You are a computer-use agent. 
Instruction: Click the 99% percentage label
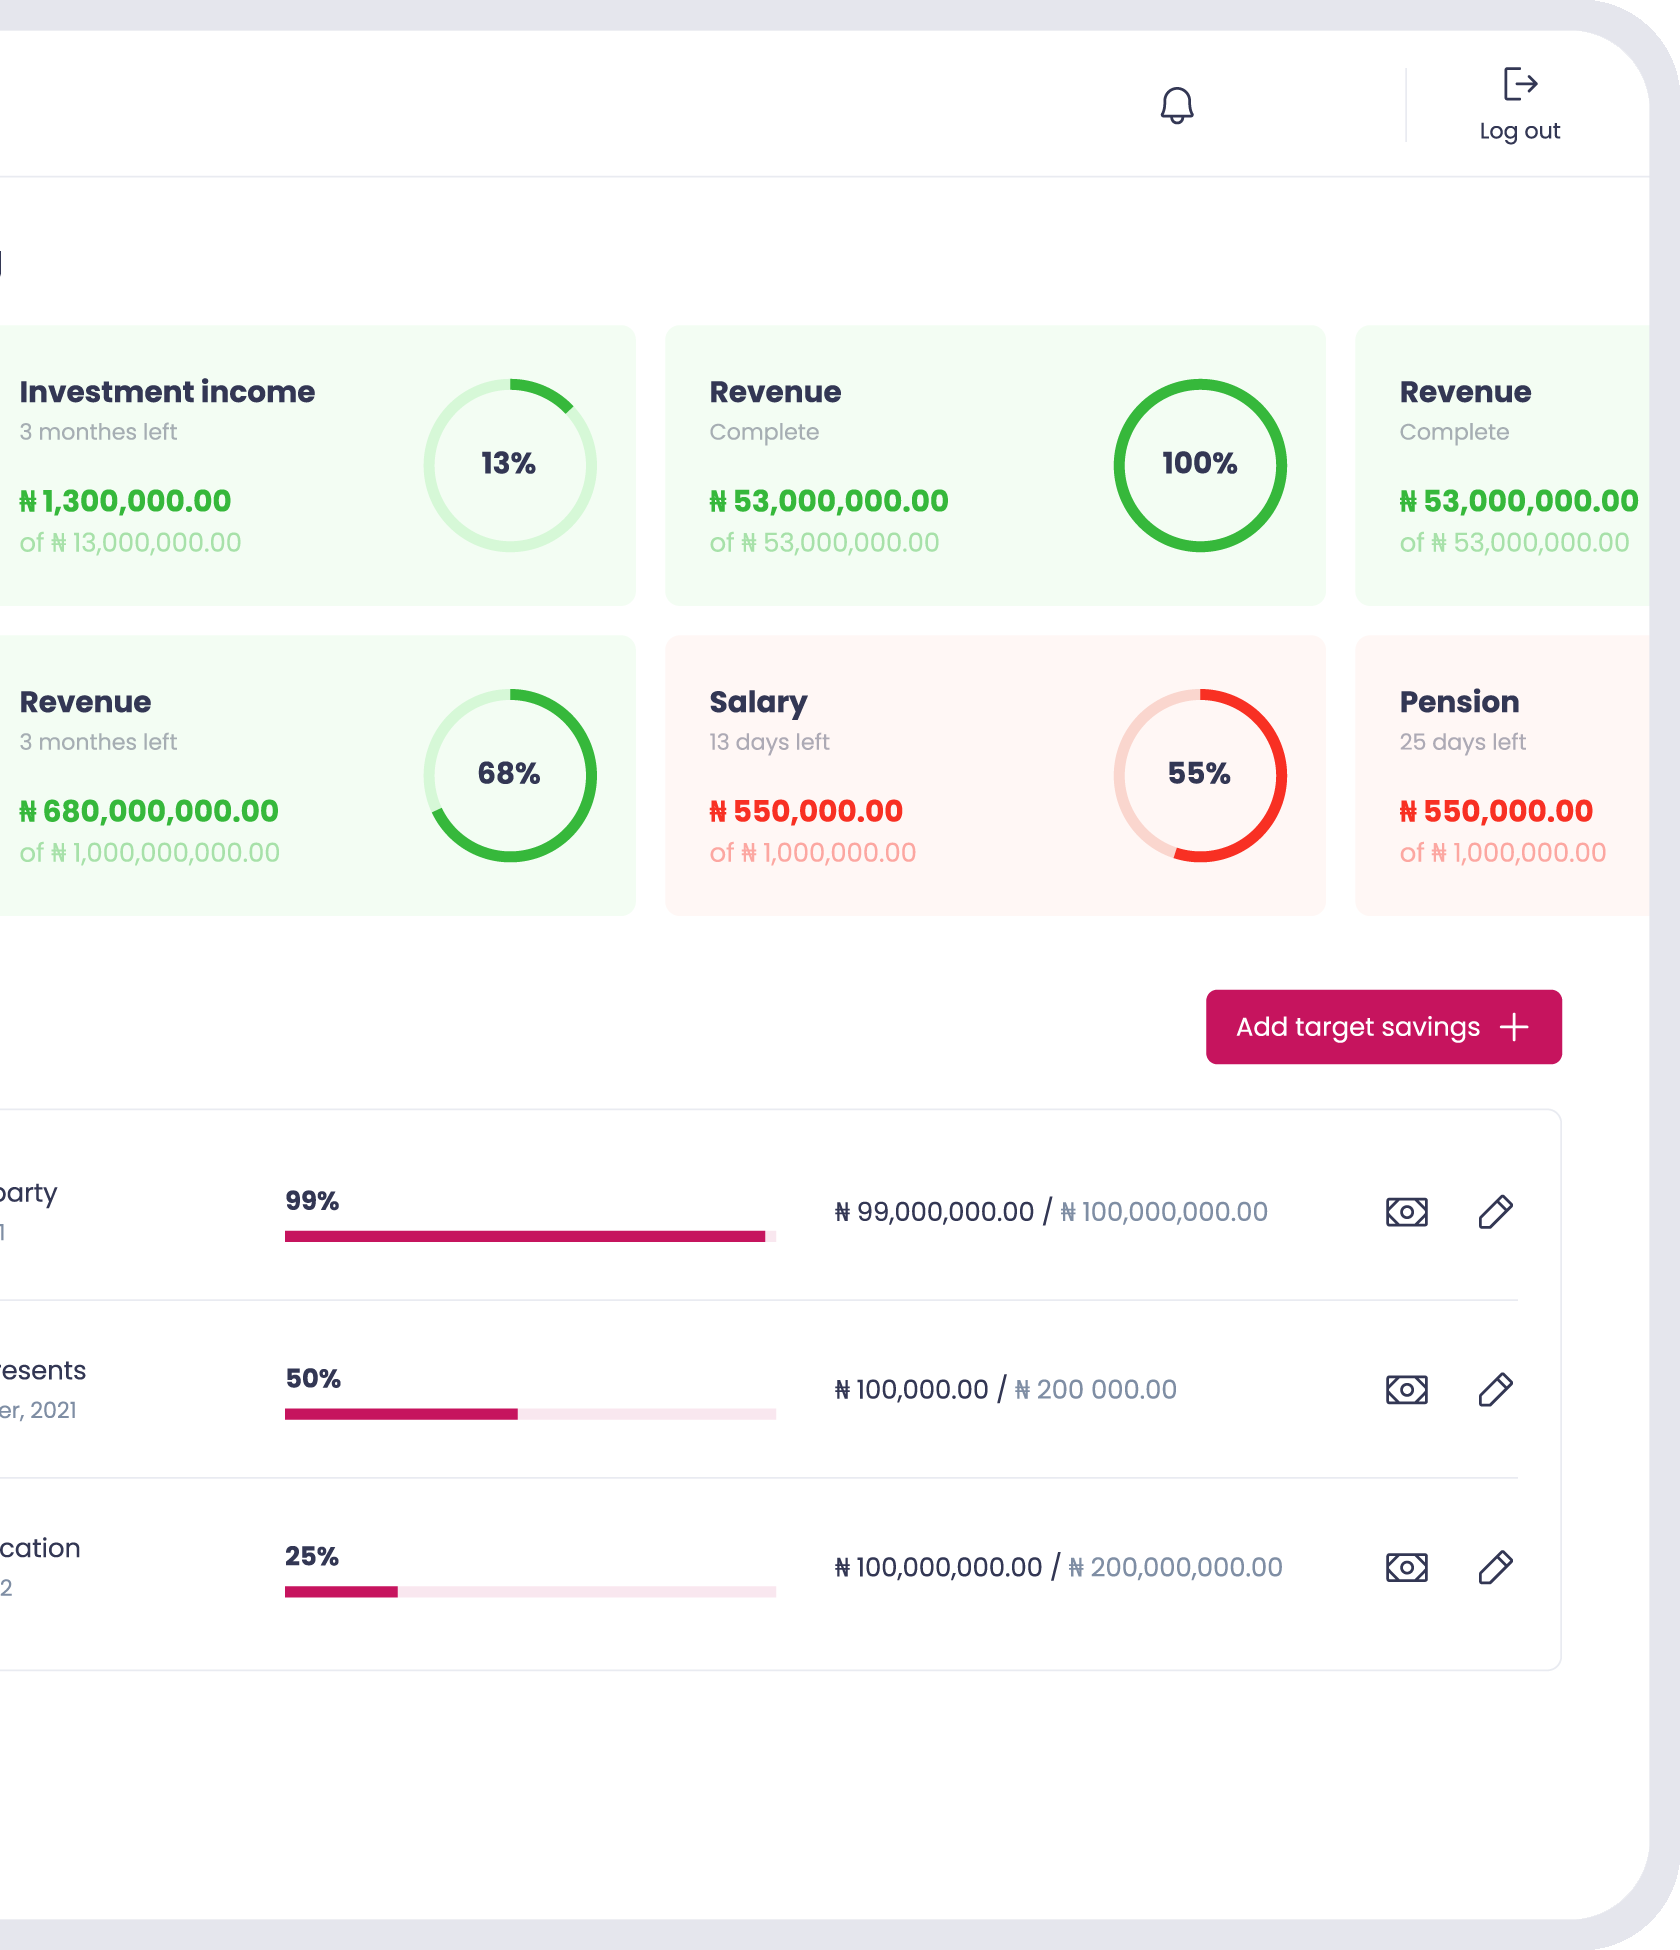point(312,1201)
